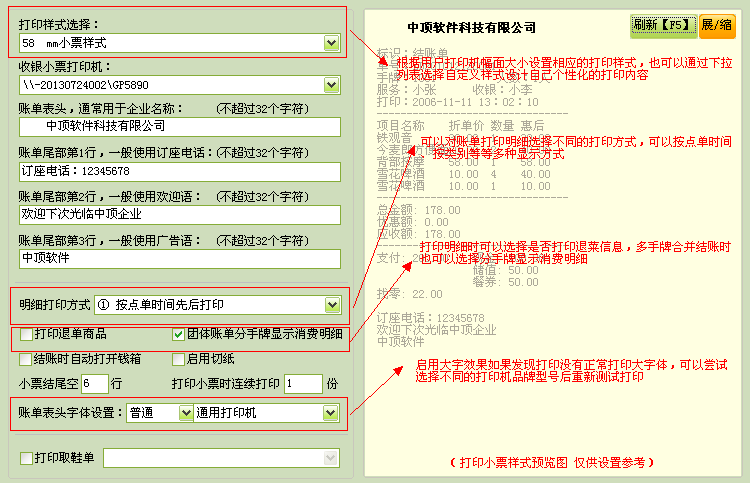This screenshot has width=750, height=483.
Task: Expand the 通用打印机 printer type dropdown
Action: click(330, 413)
